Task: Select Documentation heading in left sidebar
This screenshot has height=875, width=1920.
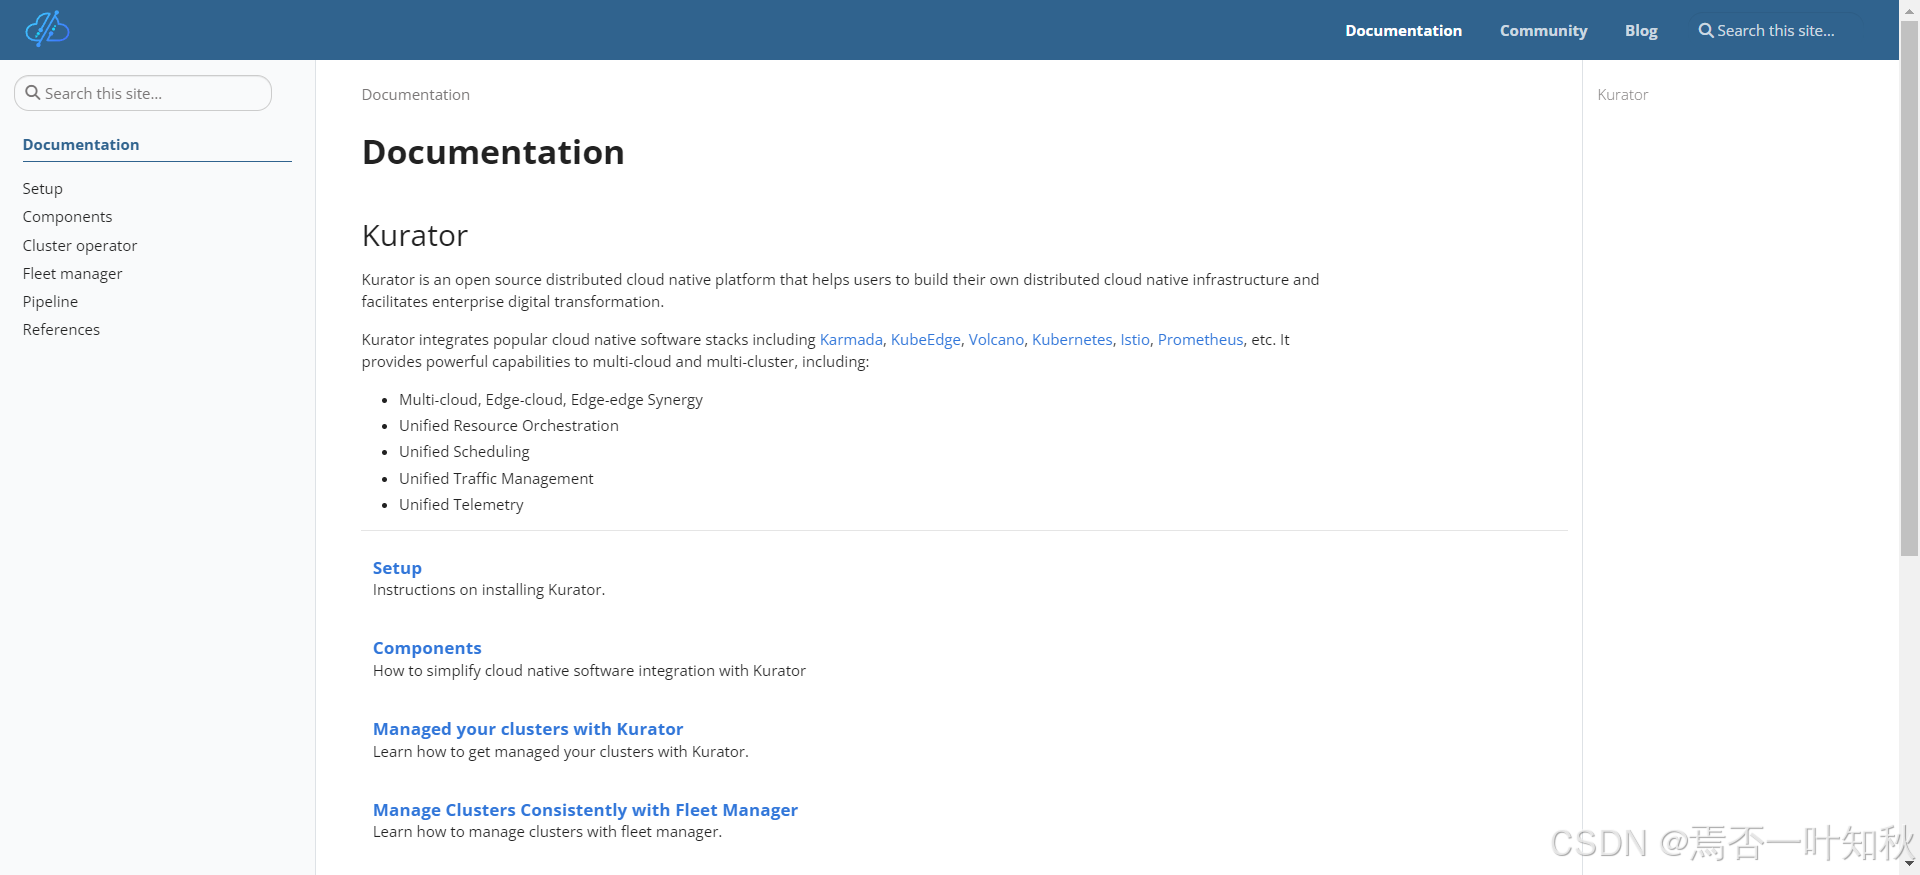Action: click(81, 145)
